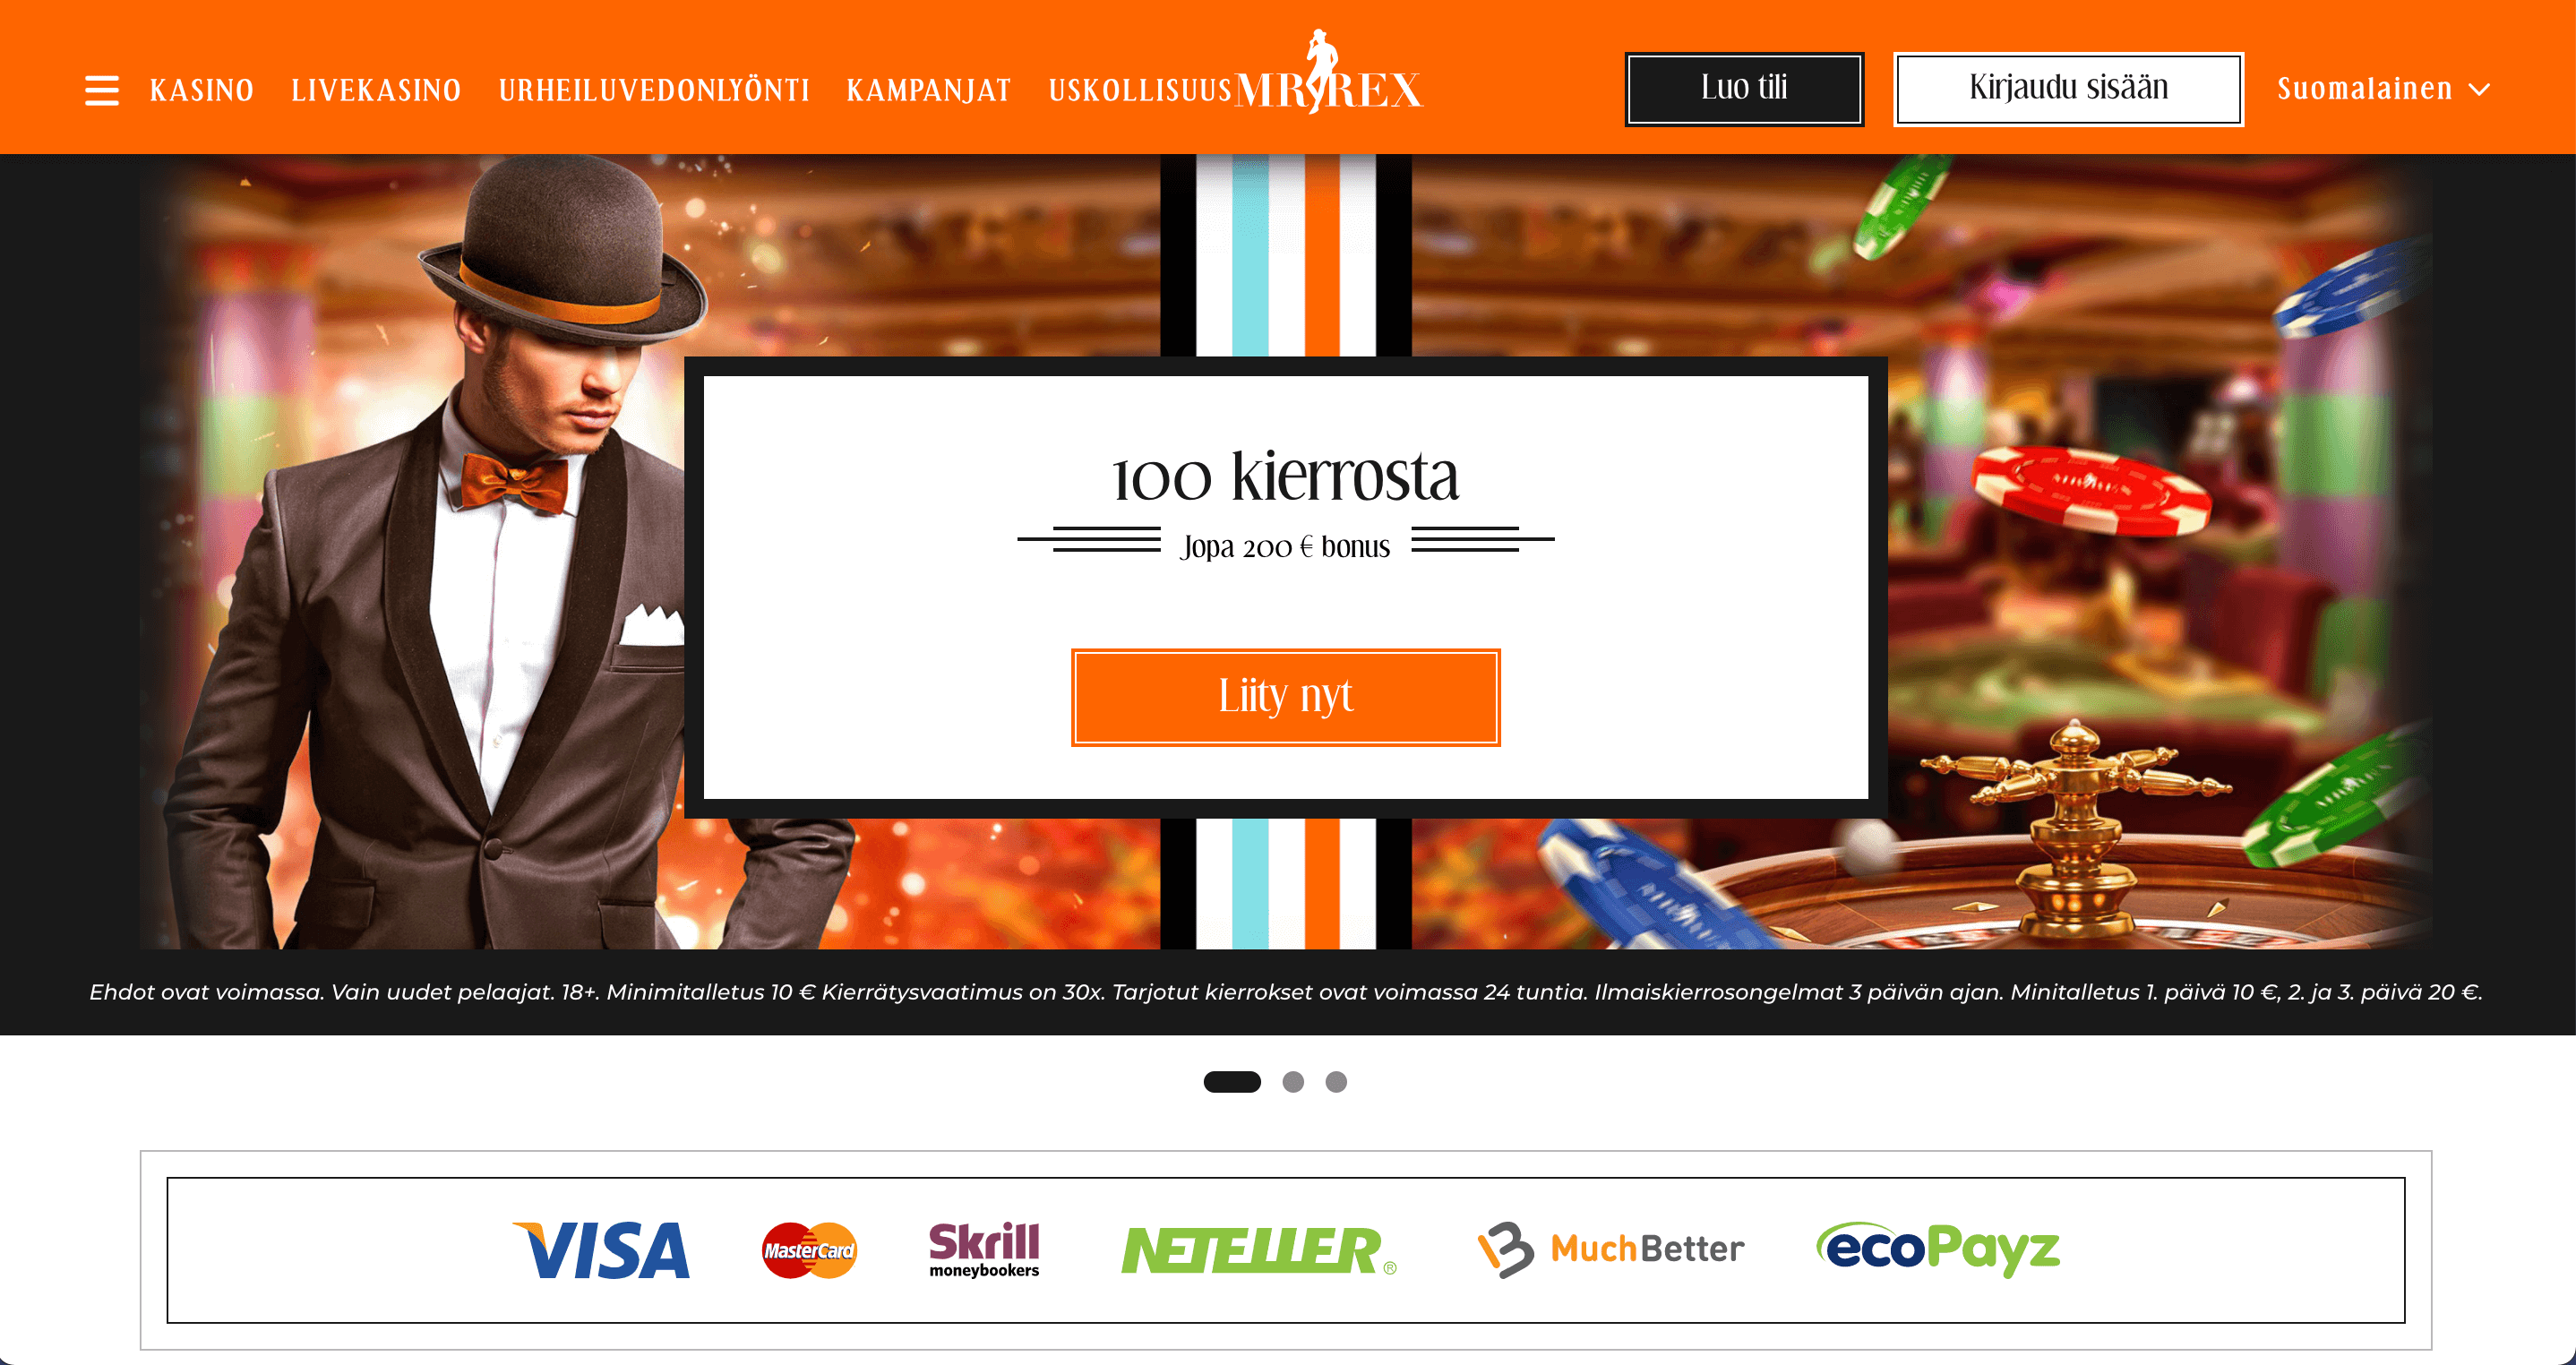Screen dimensions: 2576x1365
Task: Go to URHEILUVEDONLYÖNTI section
Action: point(654,90)
